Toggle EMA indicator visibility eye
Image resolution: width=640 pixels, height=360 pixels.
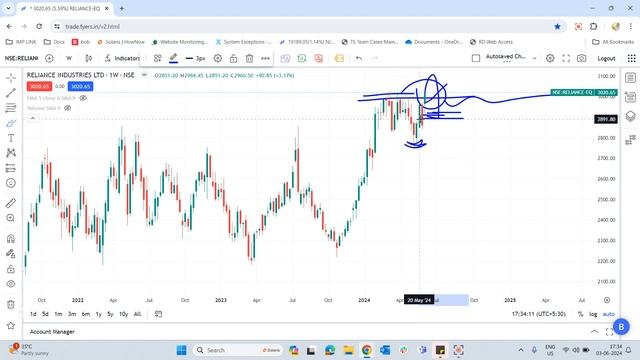(83, 98)
